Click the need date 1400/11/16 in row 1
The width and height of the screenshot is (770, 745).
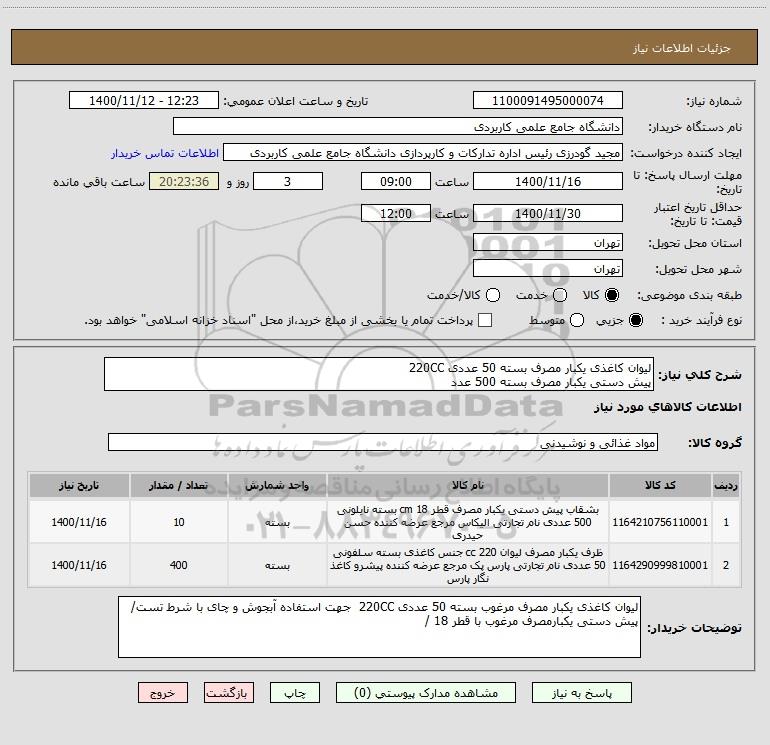pyautogui.click(x=79, y=522)
